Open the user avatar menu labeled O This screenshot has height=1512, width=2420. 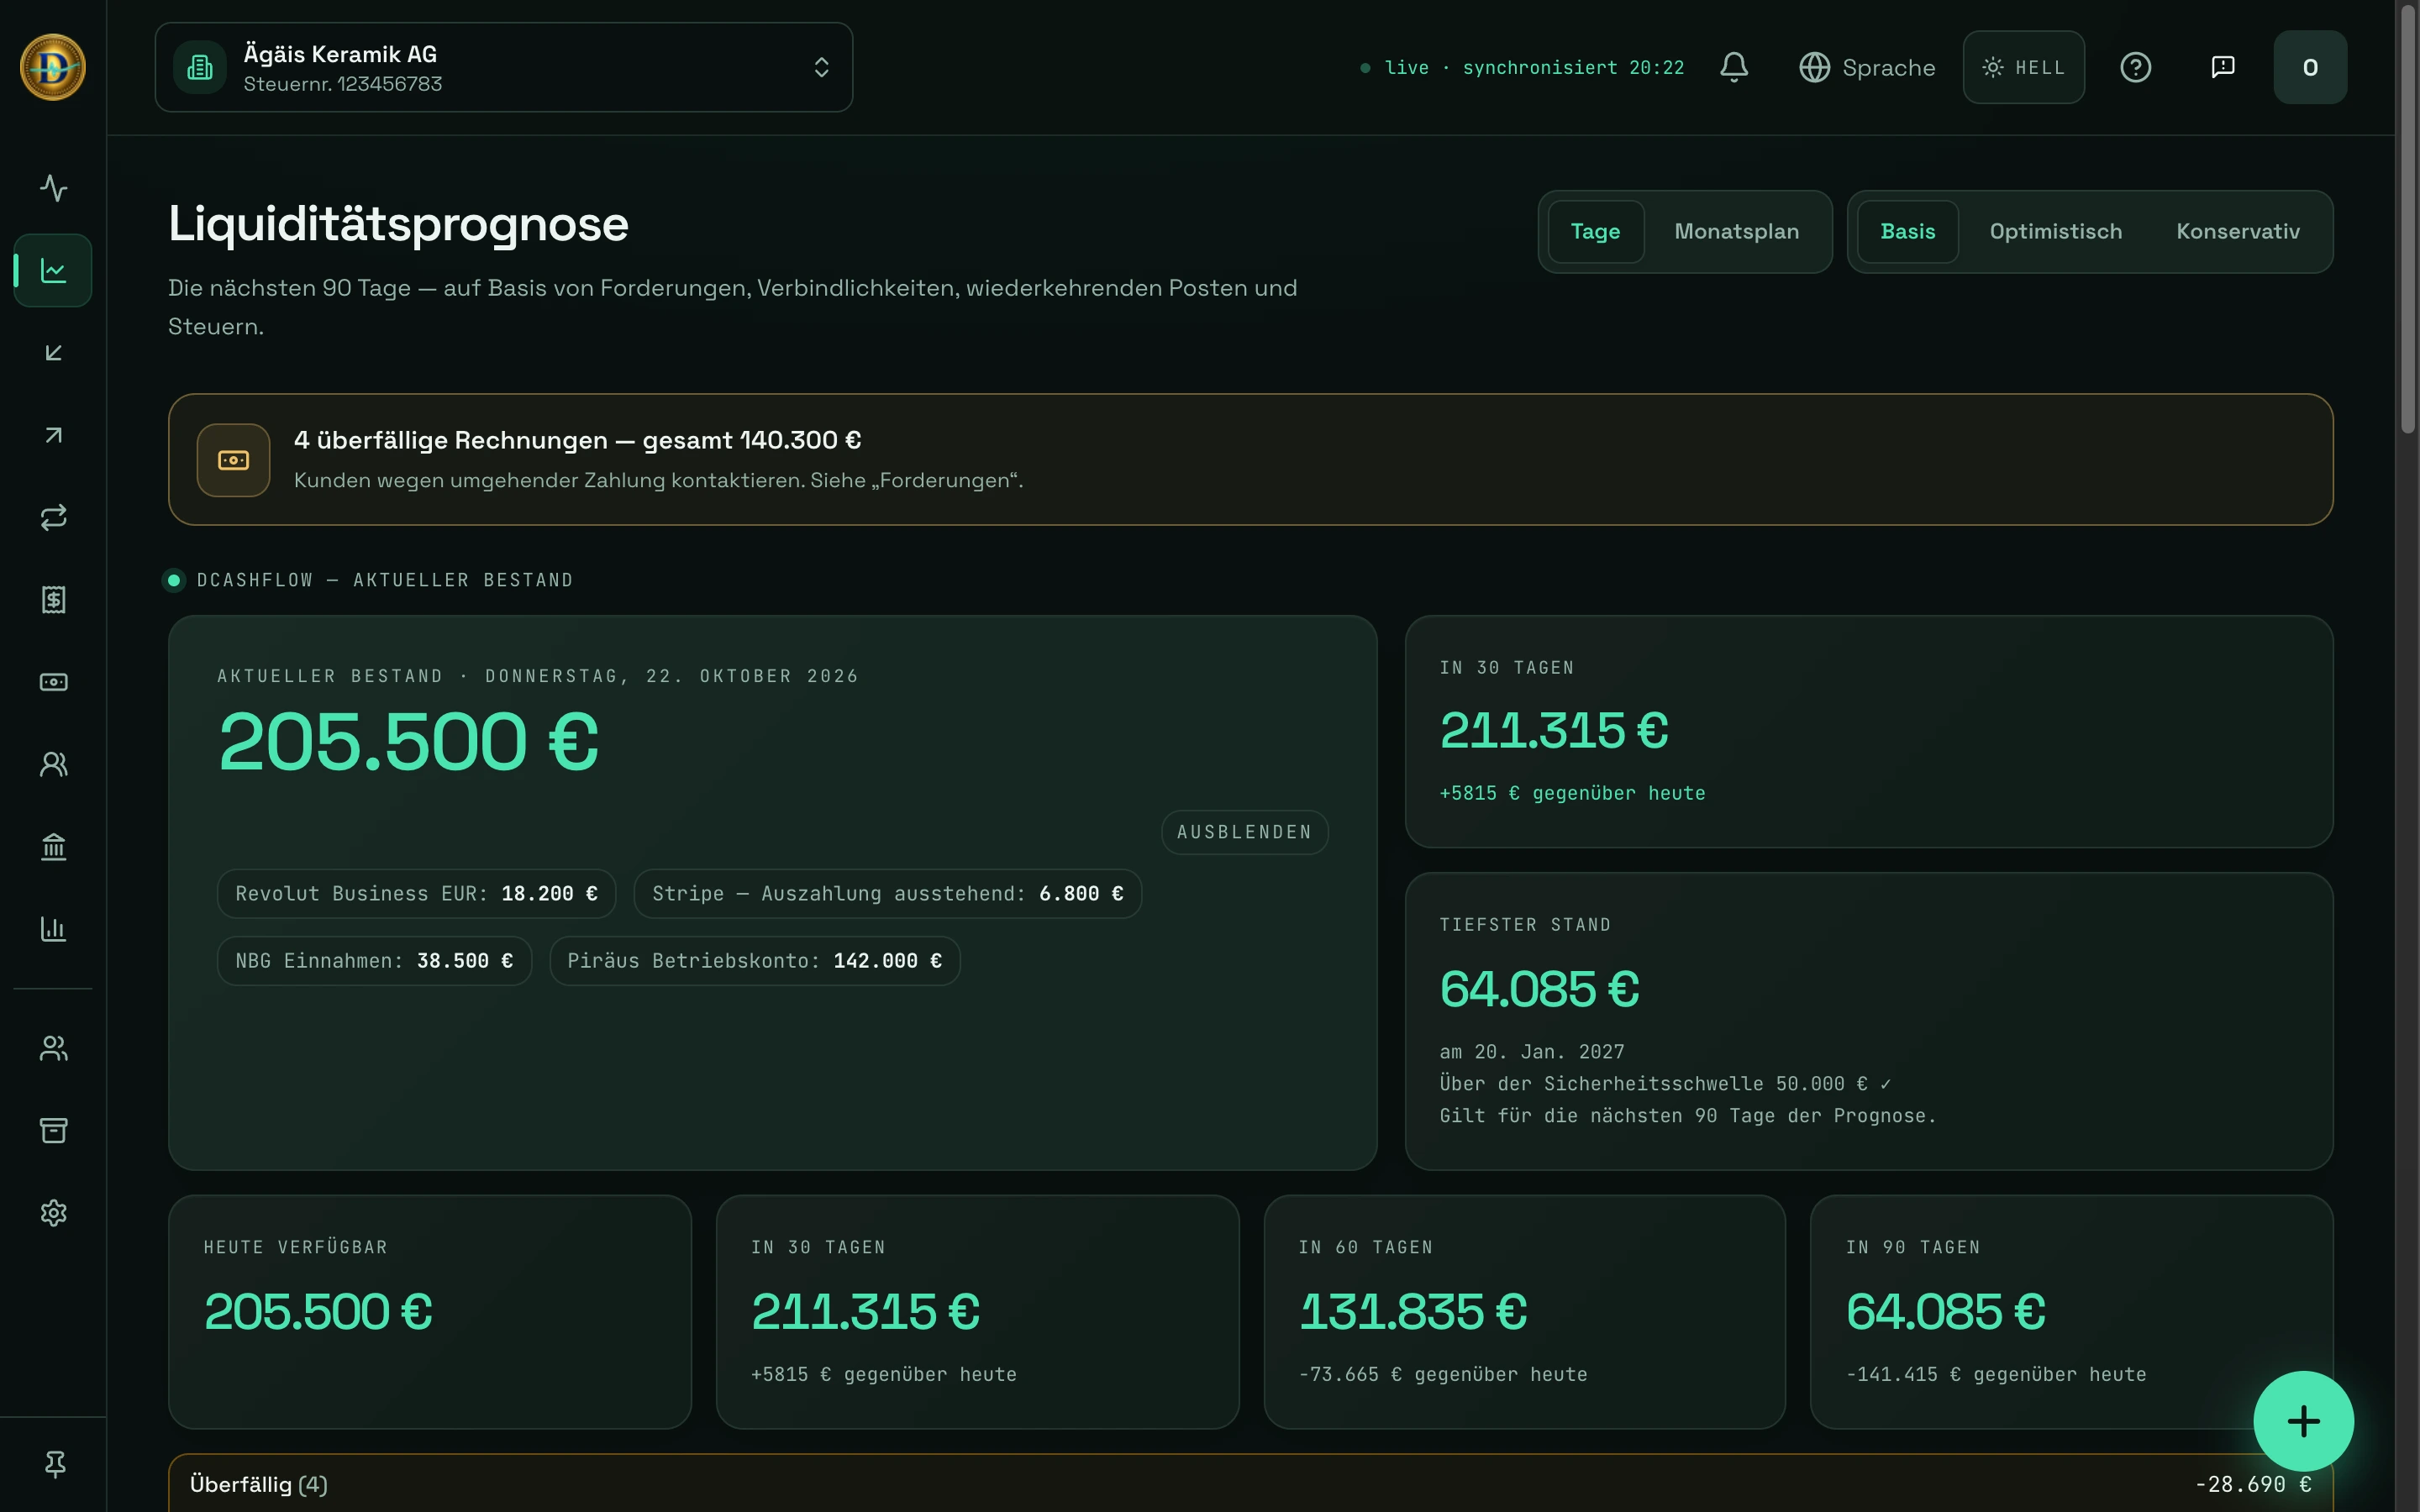coord(2310,67)
